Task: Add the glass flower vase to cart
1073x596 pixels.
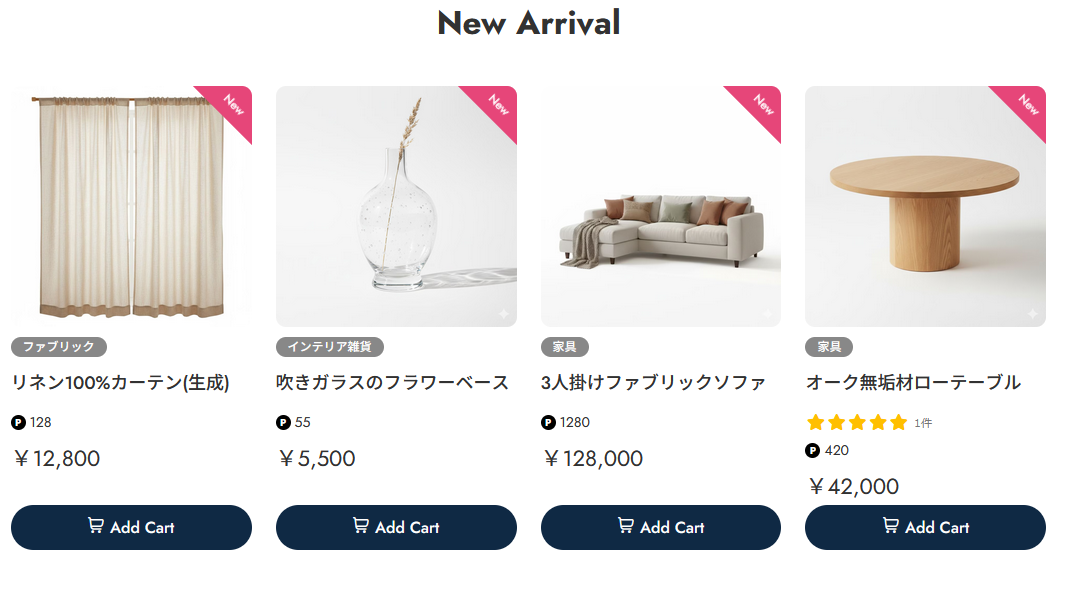Action: pyautogui.click(x=396, y=527)
